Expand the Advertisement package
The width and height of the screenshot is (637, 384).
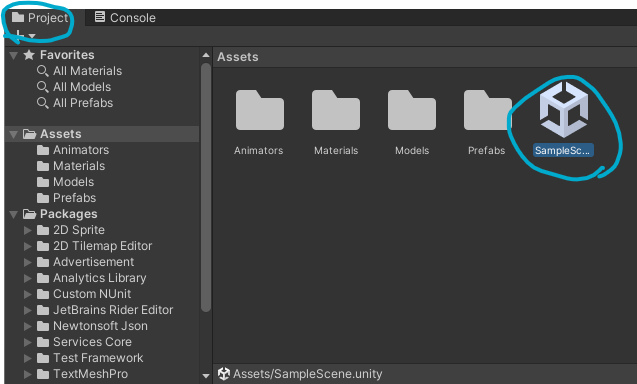click(28, 263)
